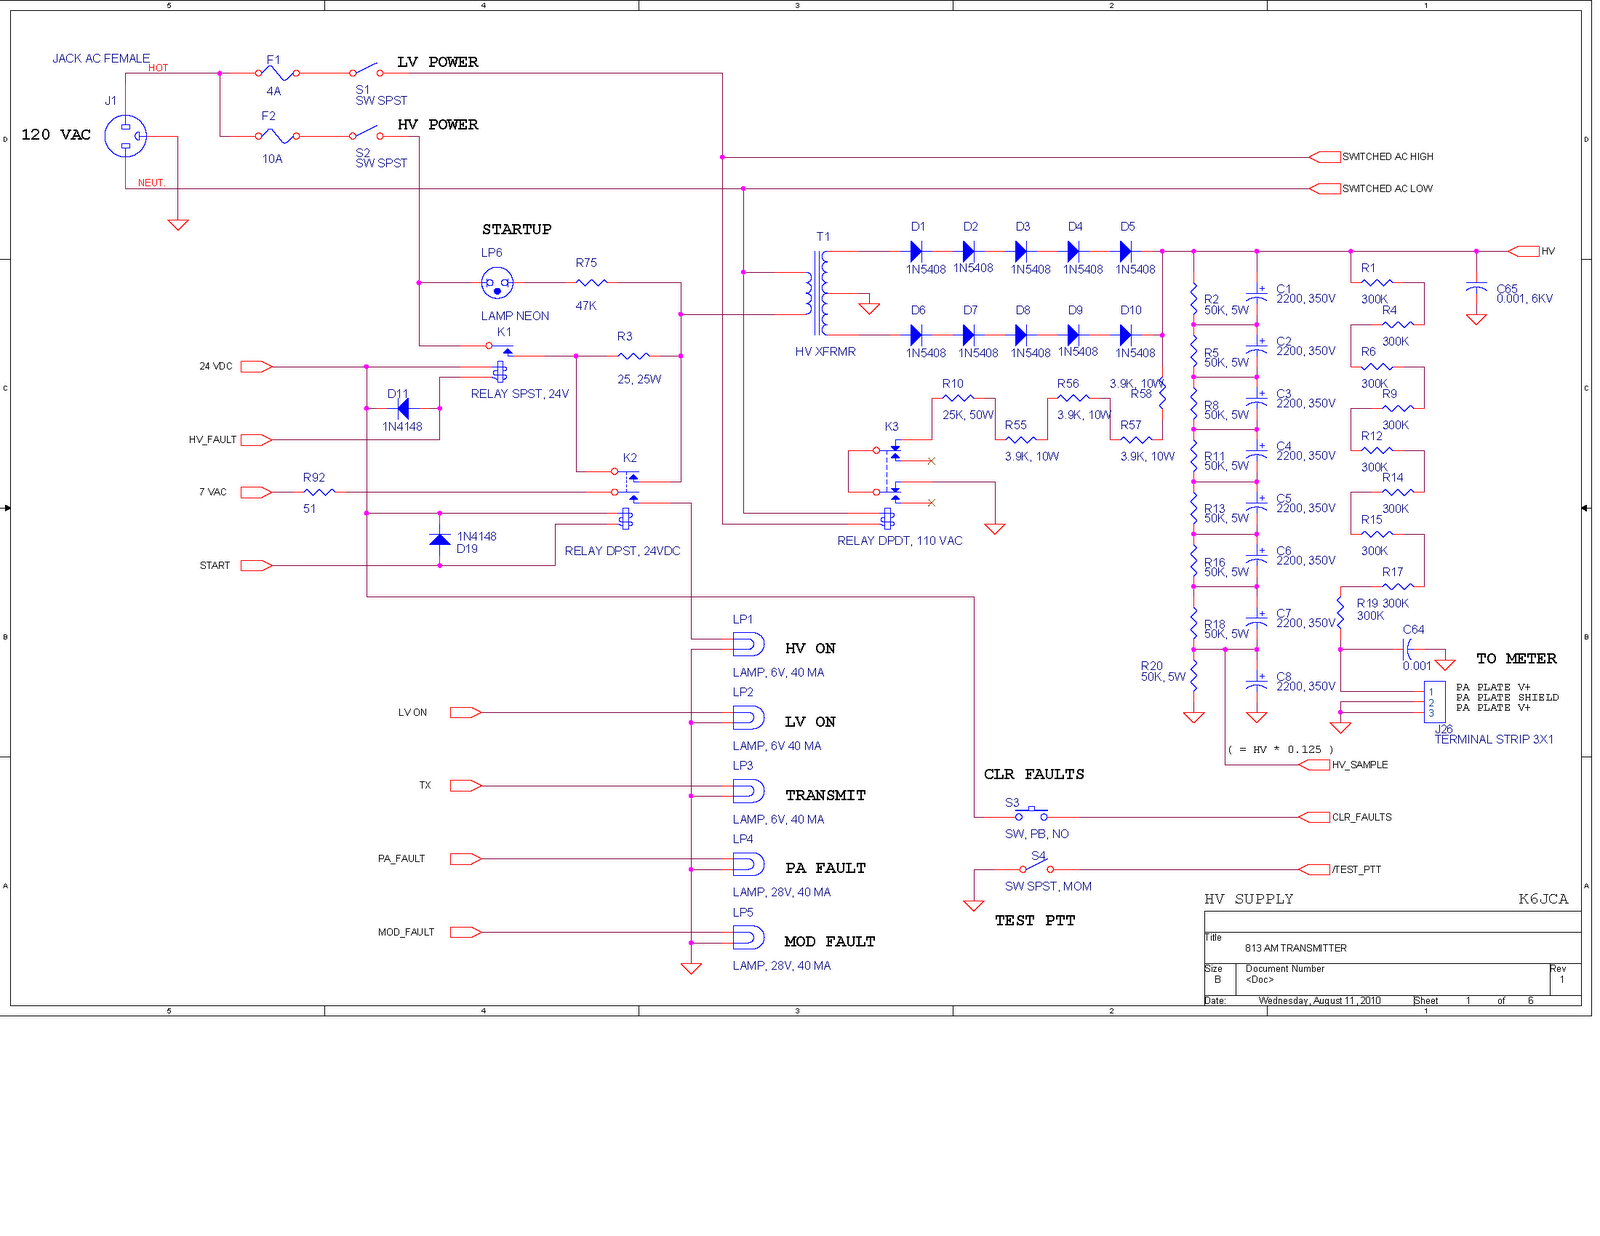Select fuse F2 rated 10A
Viewport: 1600px width, 1236px height.
tap(277, 136)
